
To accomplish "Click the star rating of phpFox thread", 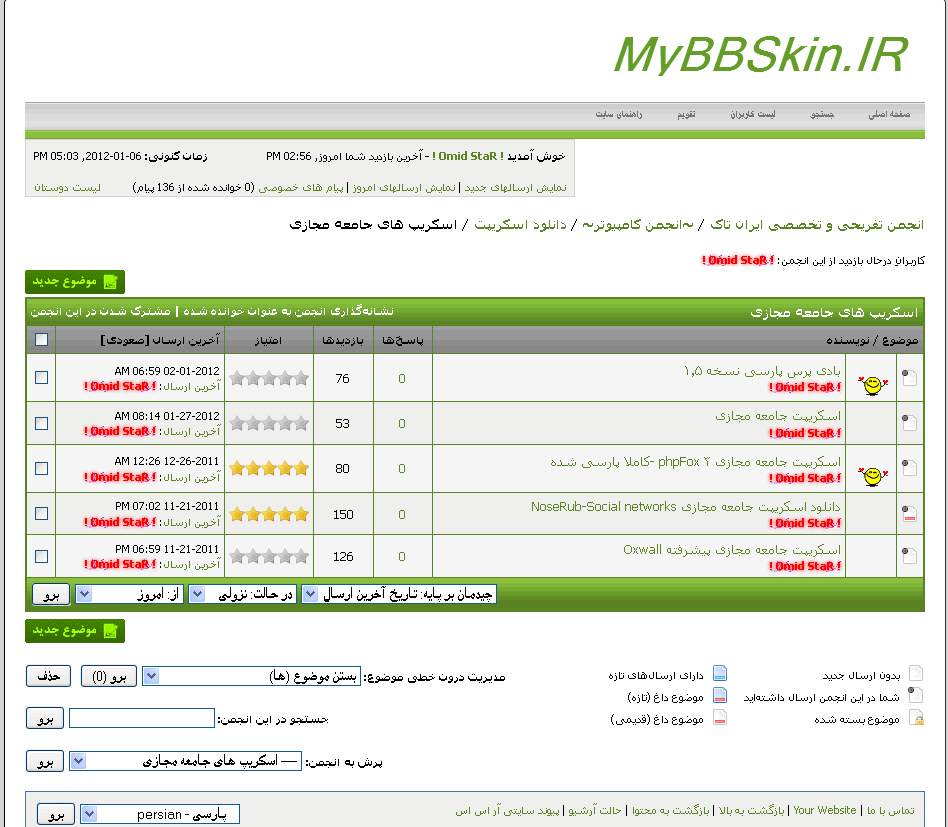I will [x=269, y=468].
